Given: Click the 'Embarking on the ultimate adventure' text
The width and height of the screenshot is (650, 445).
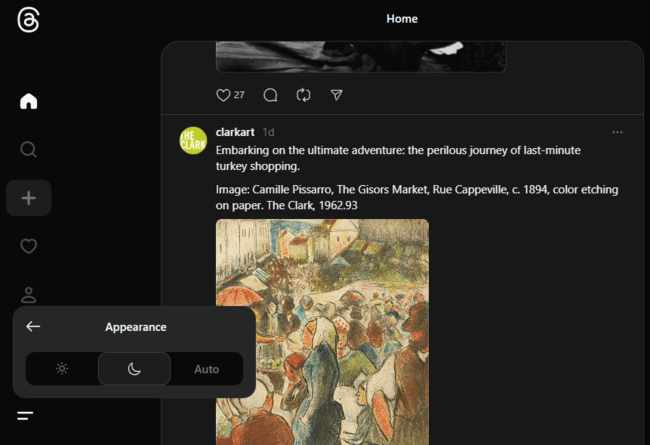Looking at the screenshot, I should pos(398,158).
